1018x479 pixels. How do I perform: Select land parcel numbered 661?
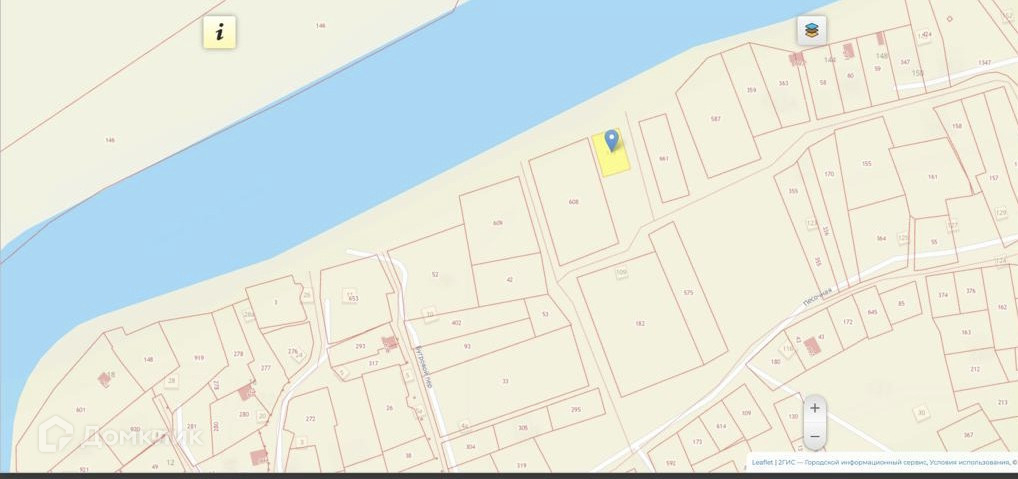(664, 158)
